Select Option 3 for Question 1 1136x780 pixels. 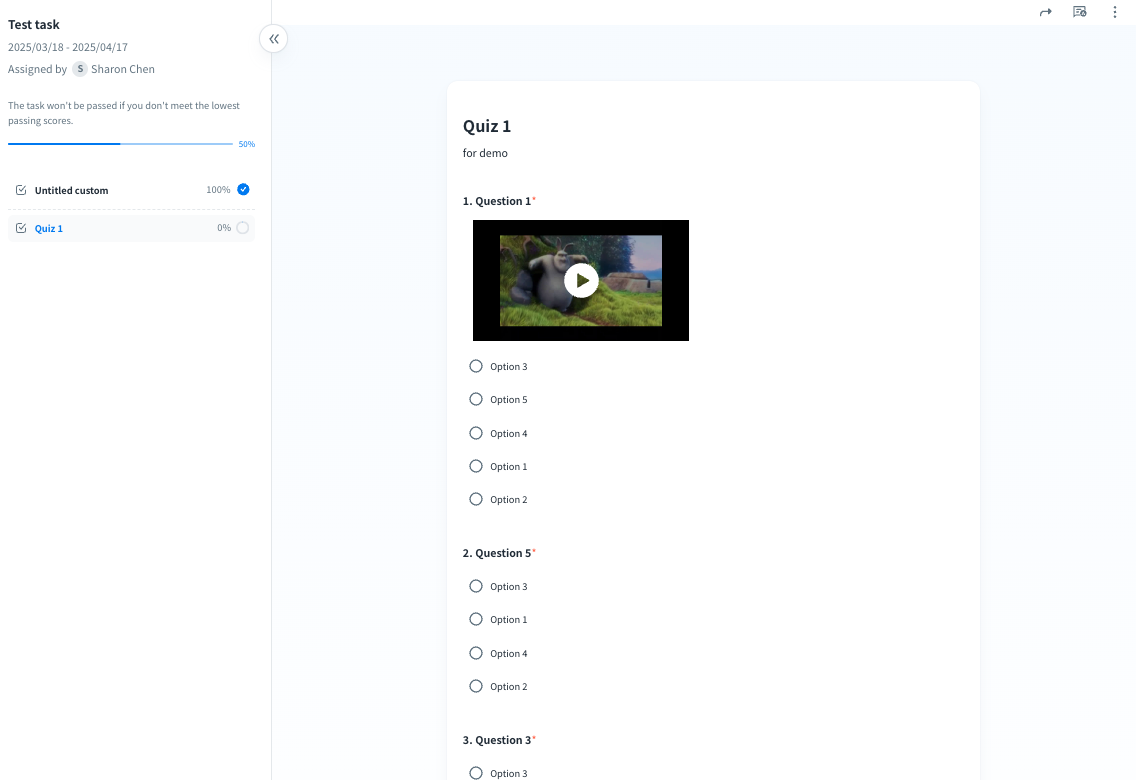476,366
